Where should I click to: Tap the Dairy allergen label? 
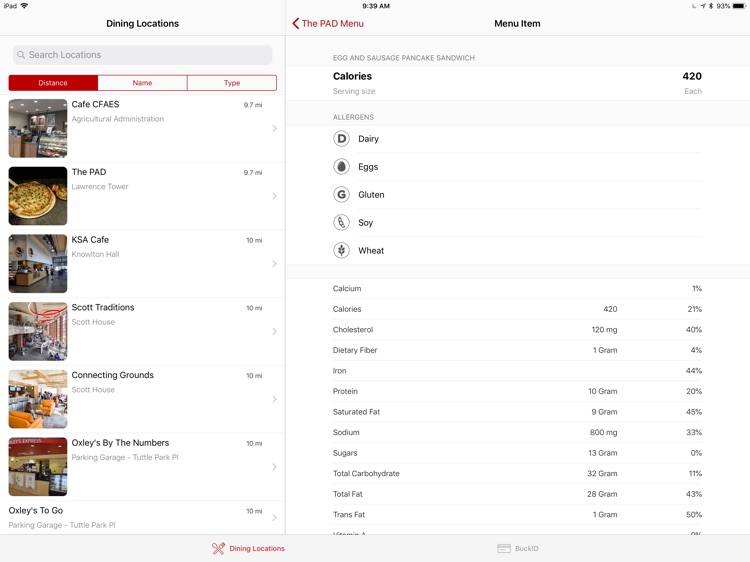pos(368,139)
